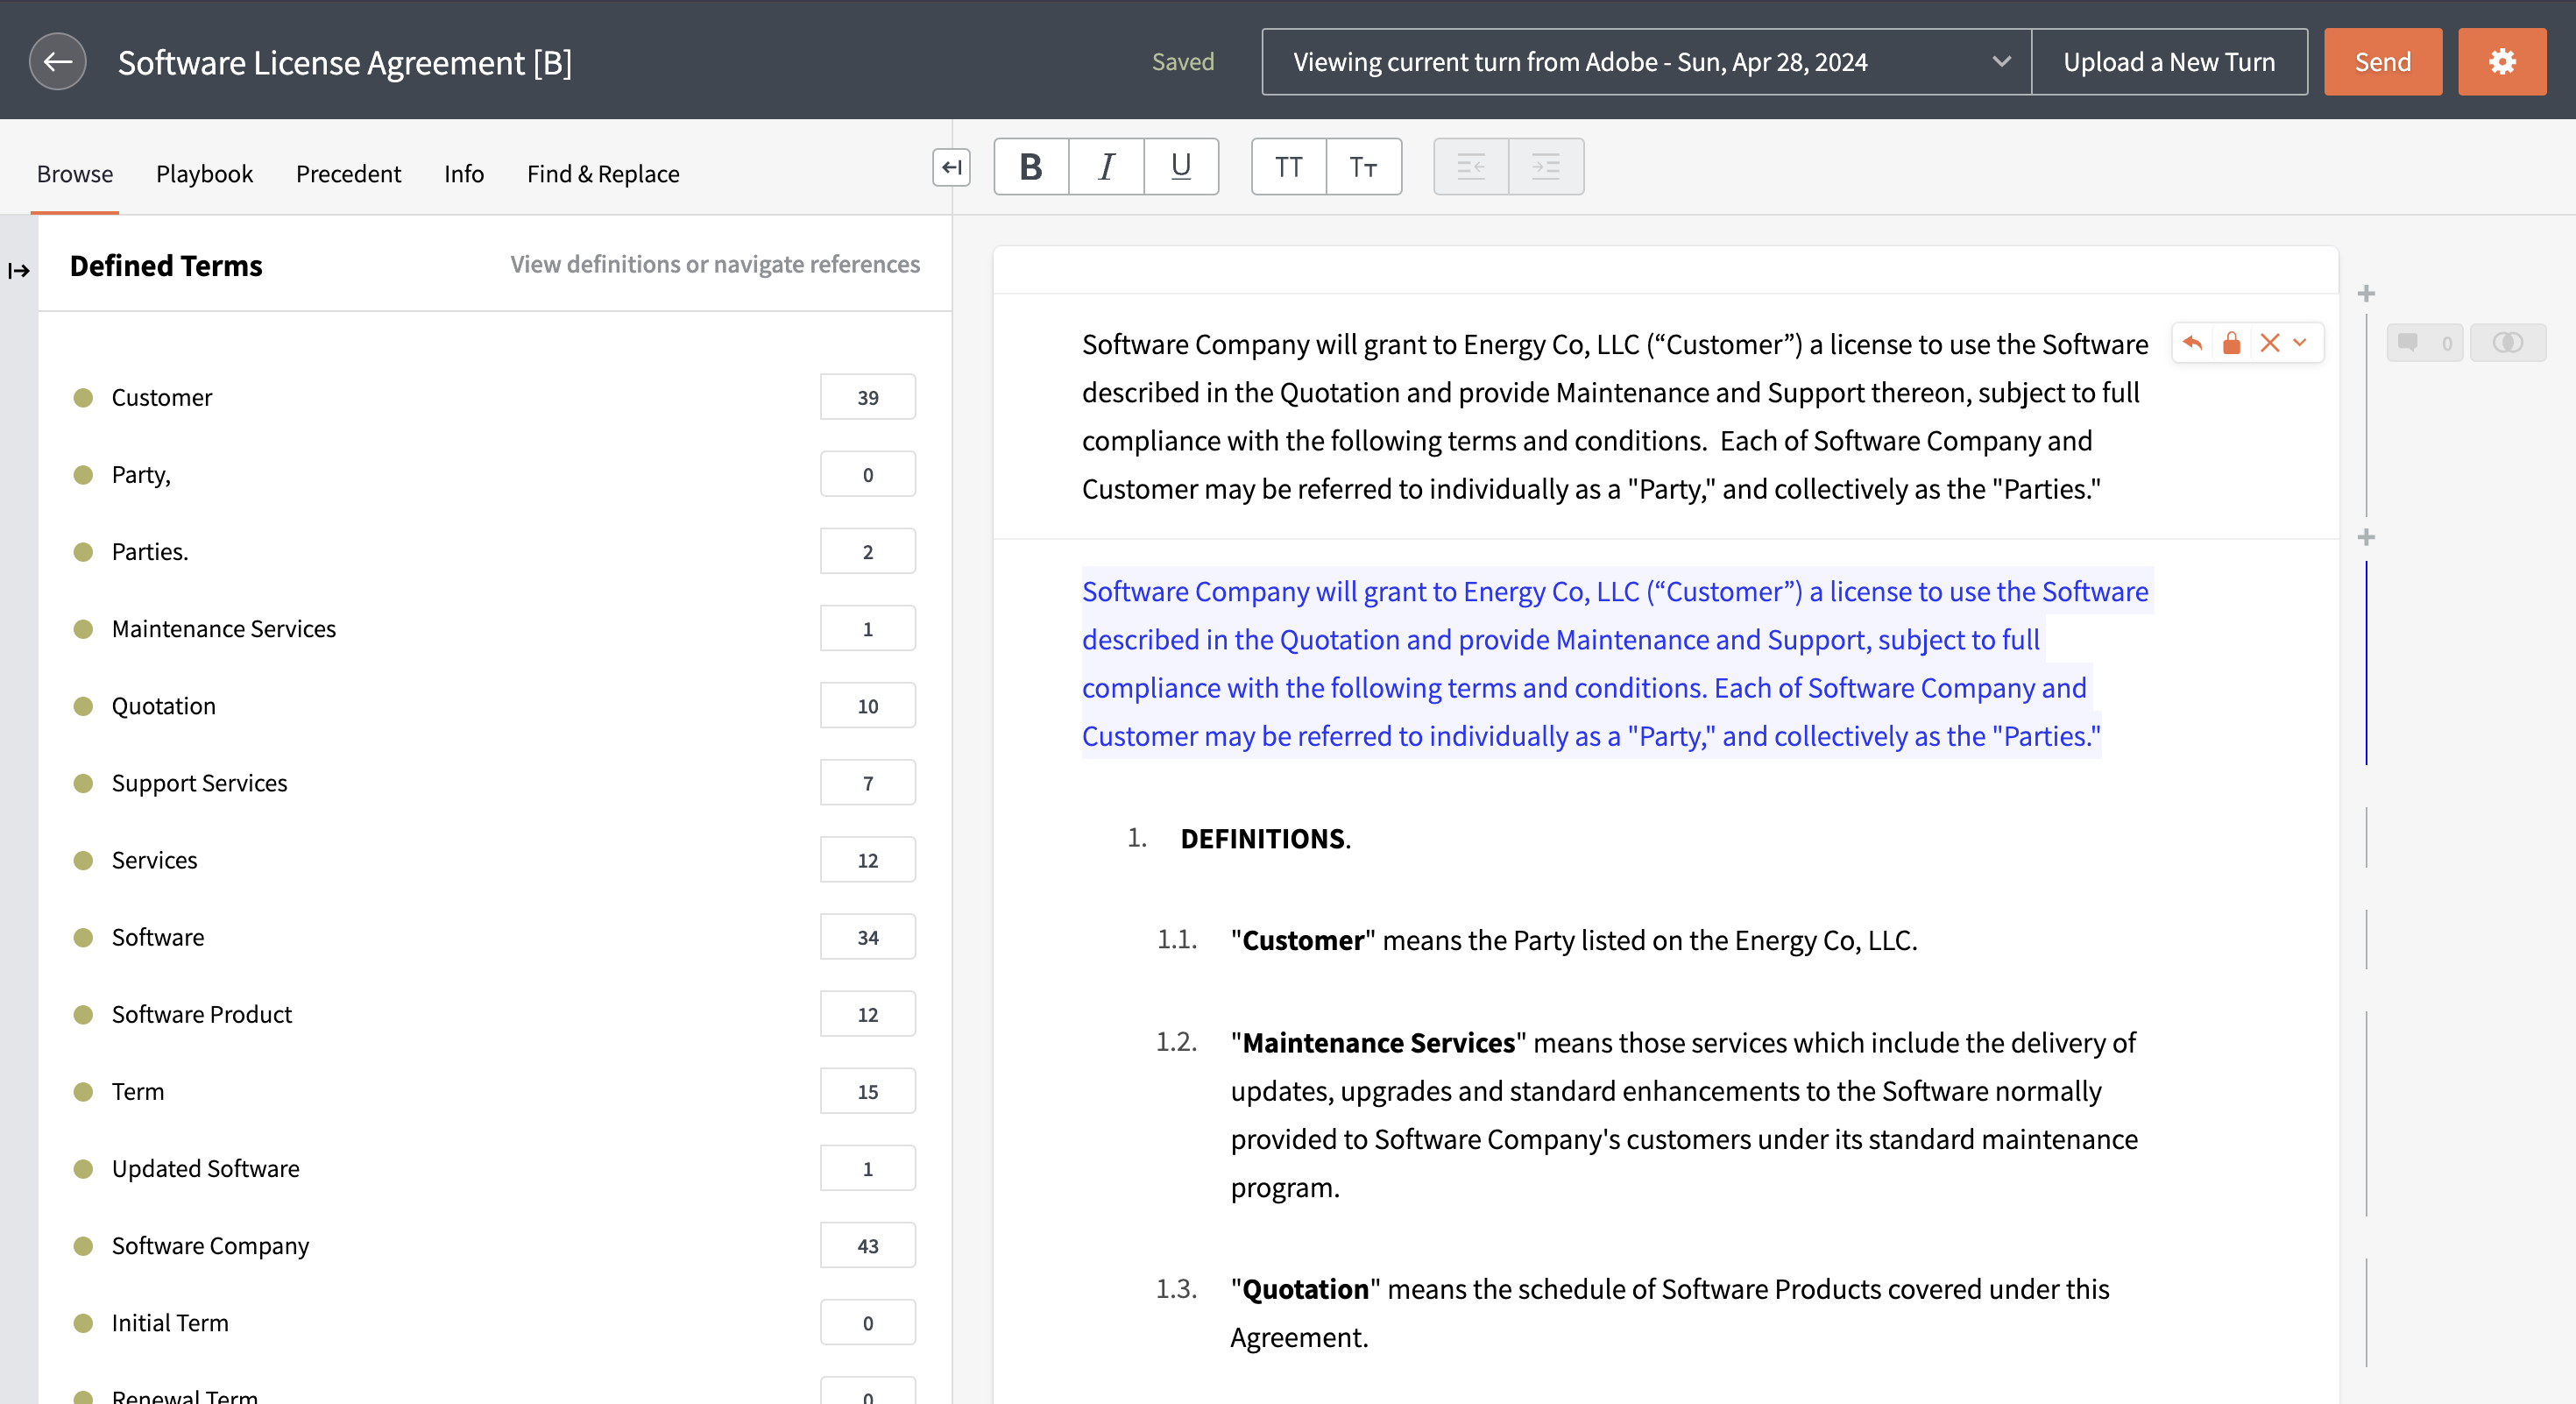Click the Software reference count 34
The height and width of the screenshot is (1404, 2576).
coord(868,937)
